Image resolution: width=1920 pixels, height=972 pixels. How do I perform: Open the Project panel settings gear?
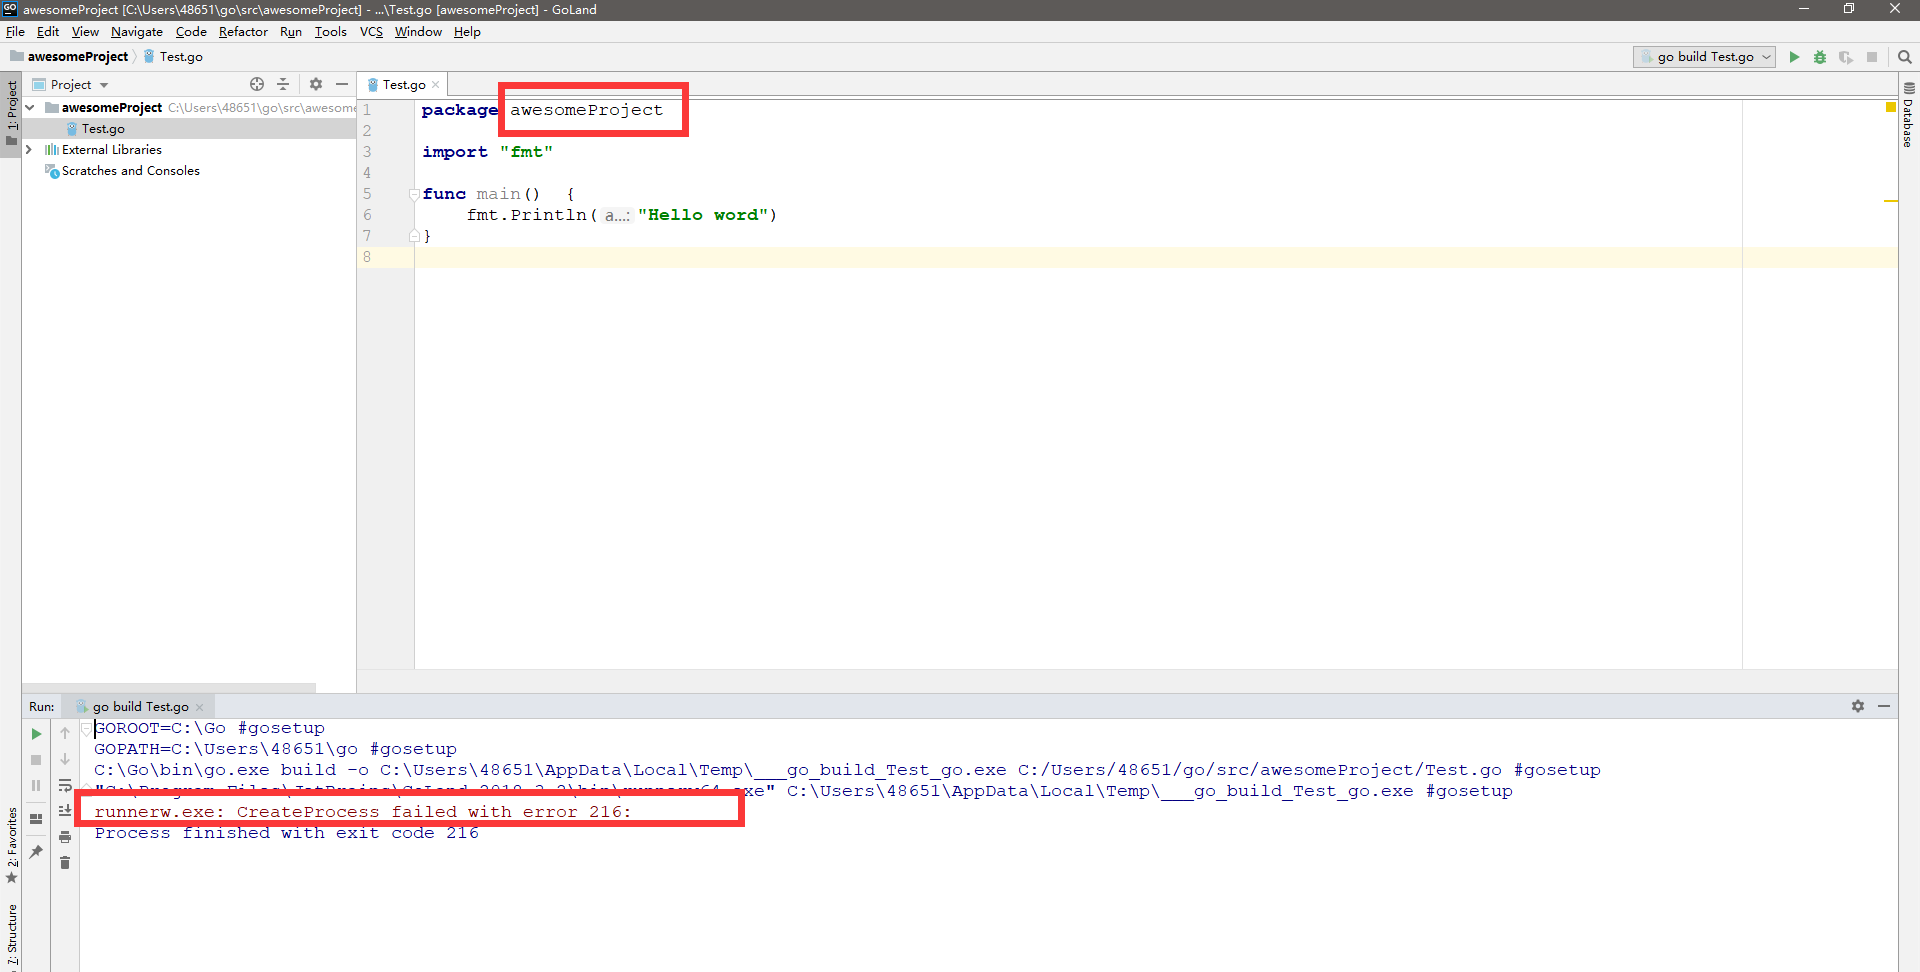(x=315, y=84)
